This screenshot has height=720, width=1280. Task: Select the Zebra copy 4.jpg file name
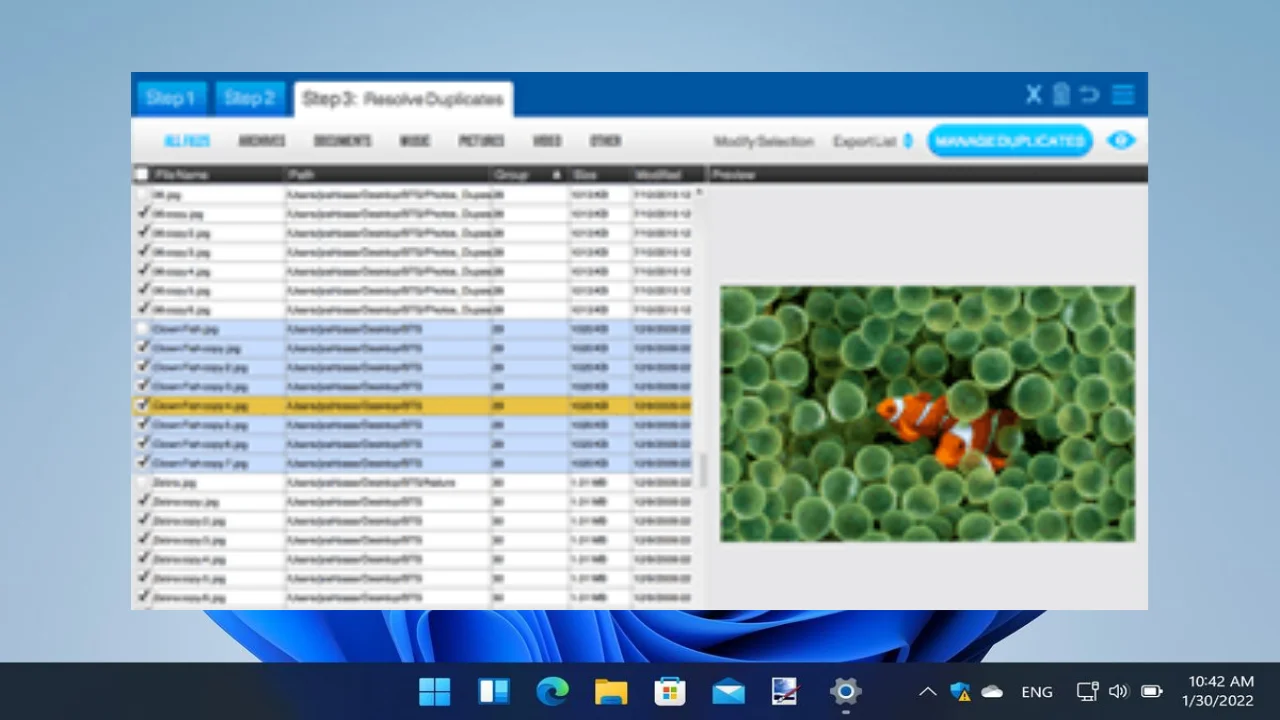pos(189,559)
